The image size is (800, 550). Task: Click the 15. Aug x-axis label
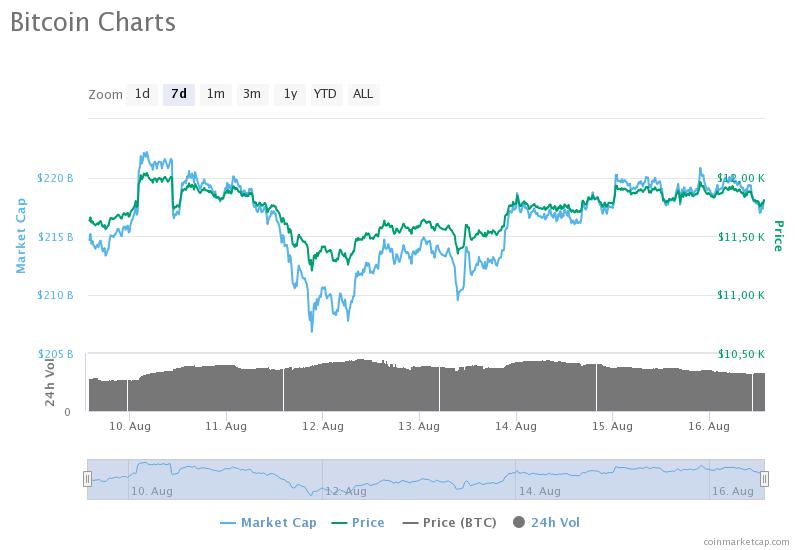(x=612, y=426)
